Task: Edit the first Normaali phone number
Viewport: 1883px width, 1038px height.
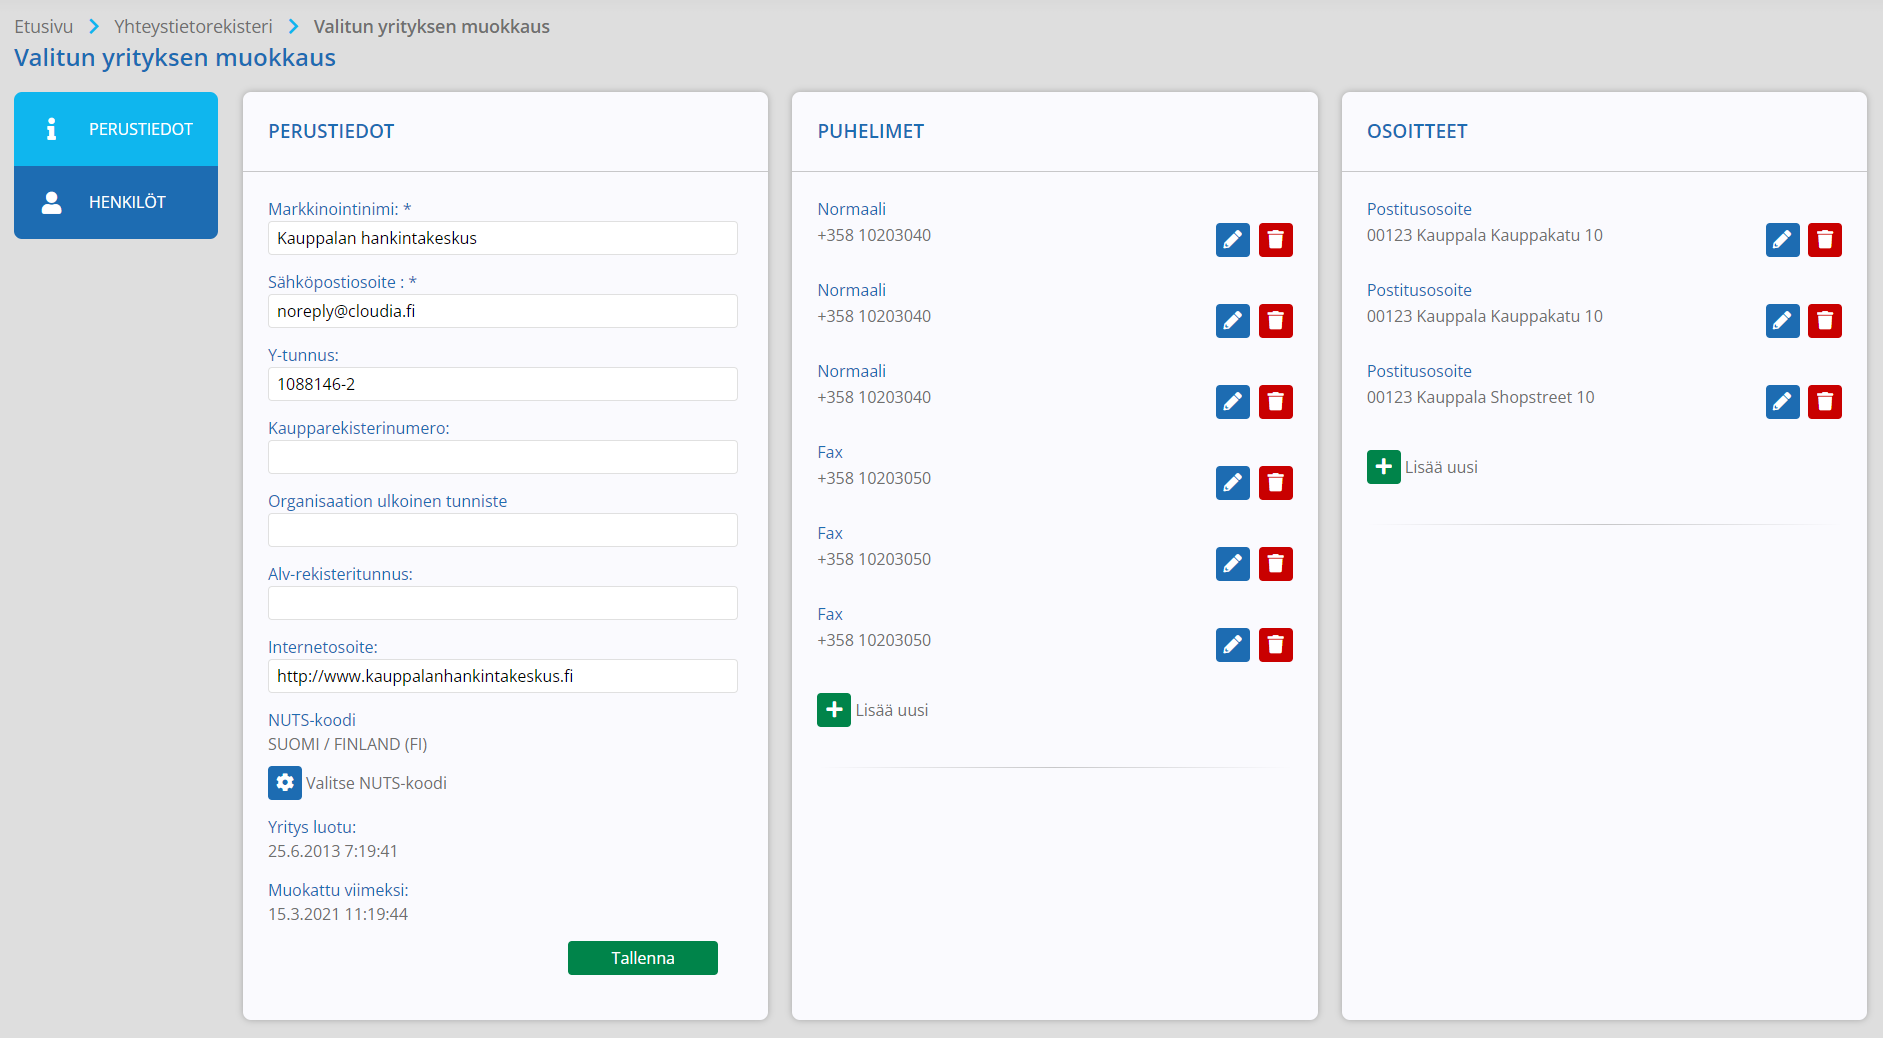Action: 1232,240
